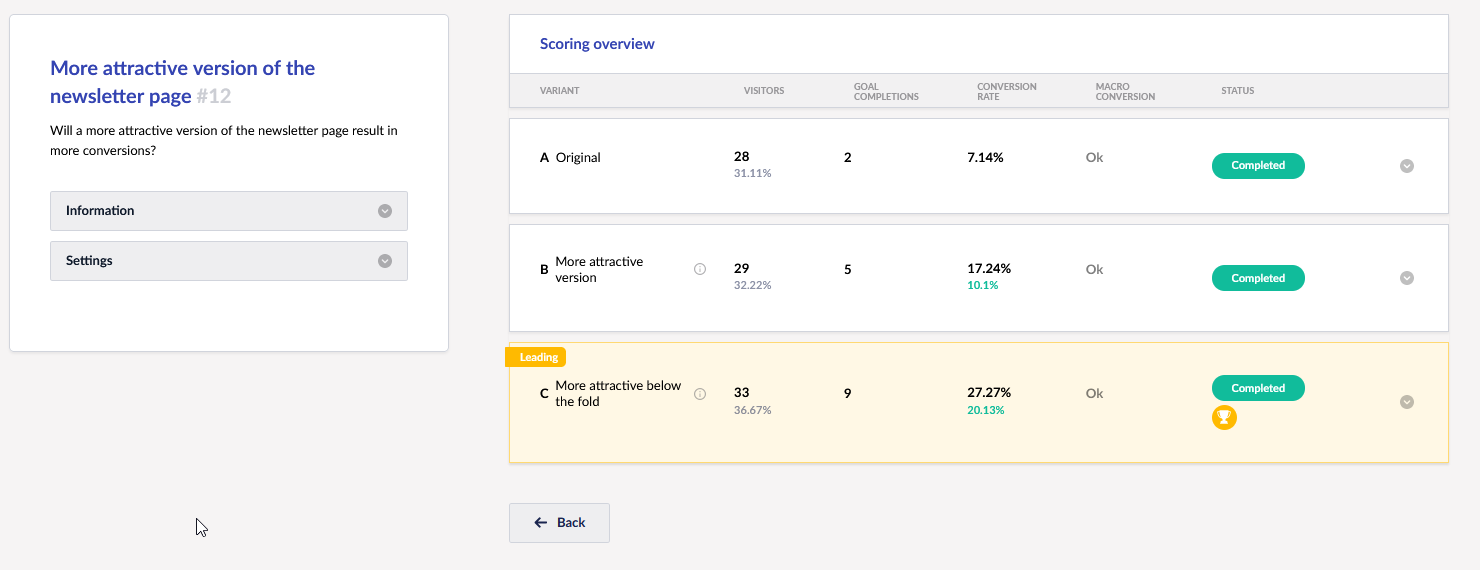
Task: Expand variant B details with chevron
Action: [1406, 278]
